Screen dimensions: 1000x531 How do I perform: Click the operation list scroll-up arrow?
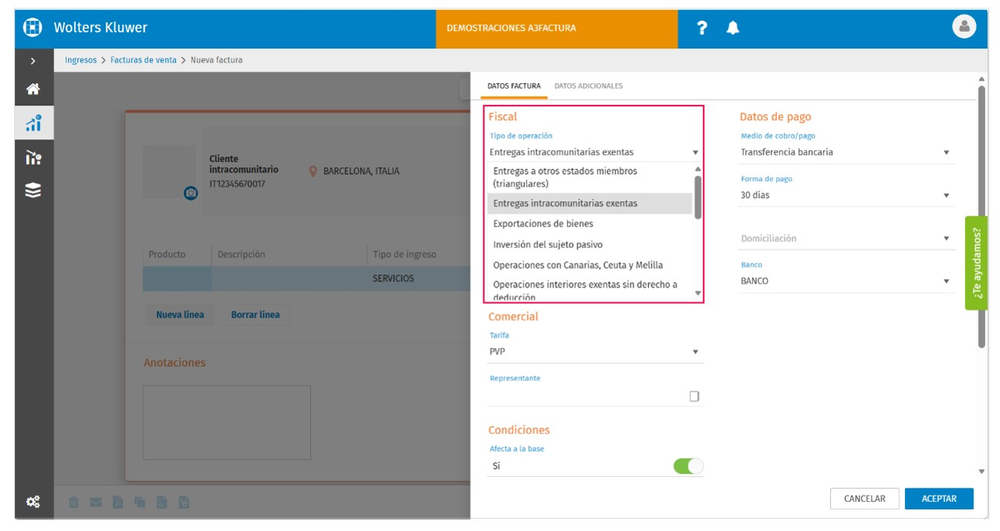pyautogui.click(x=698, y=169)
